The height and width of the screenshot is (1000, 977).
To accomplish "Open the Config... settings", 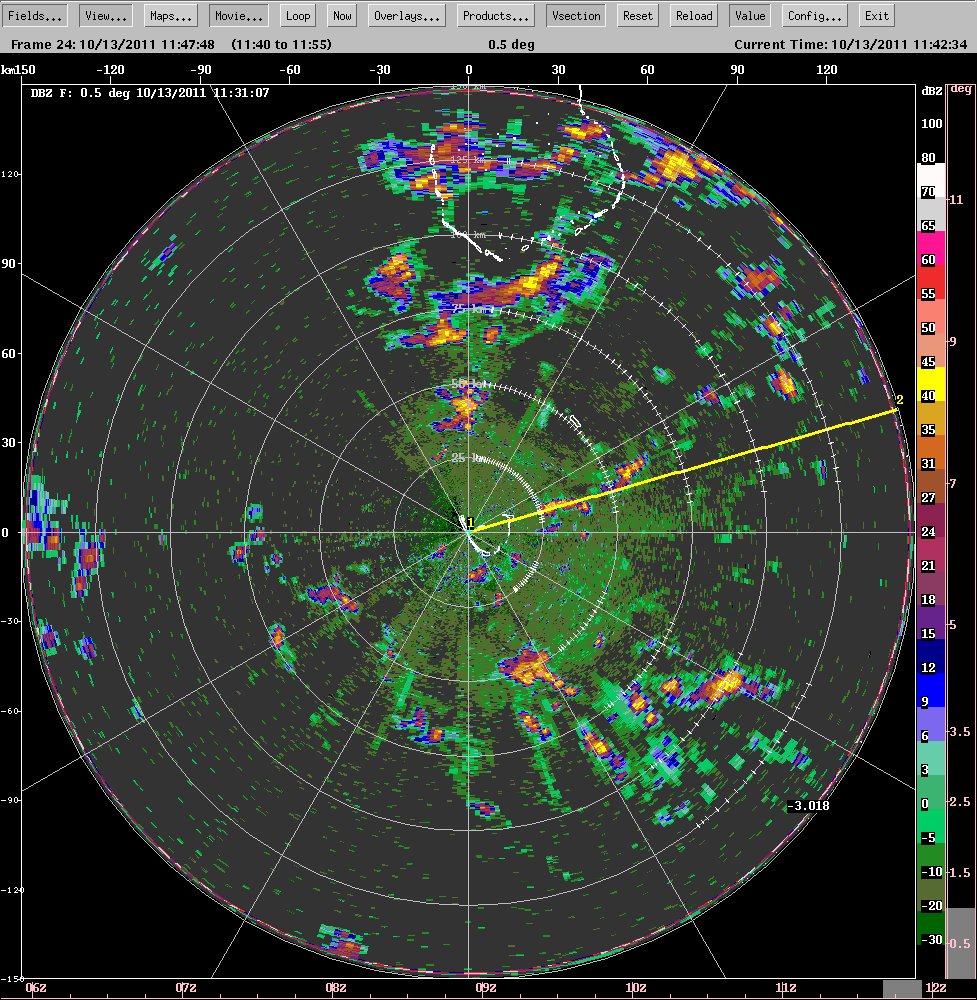I will 814,16.
